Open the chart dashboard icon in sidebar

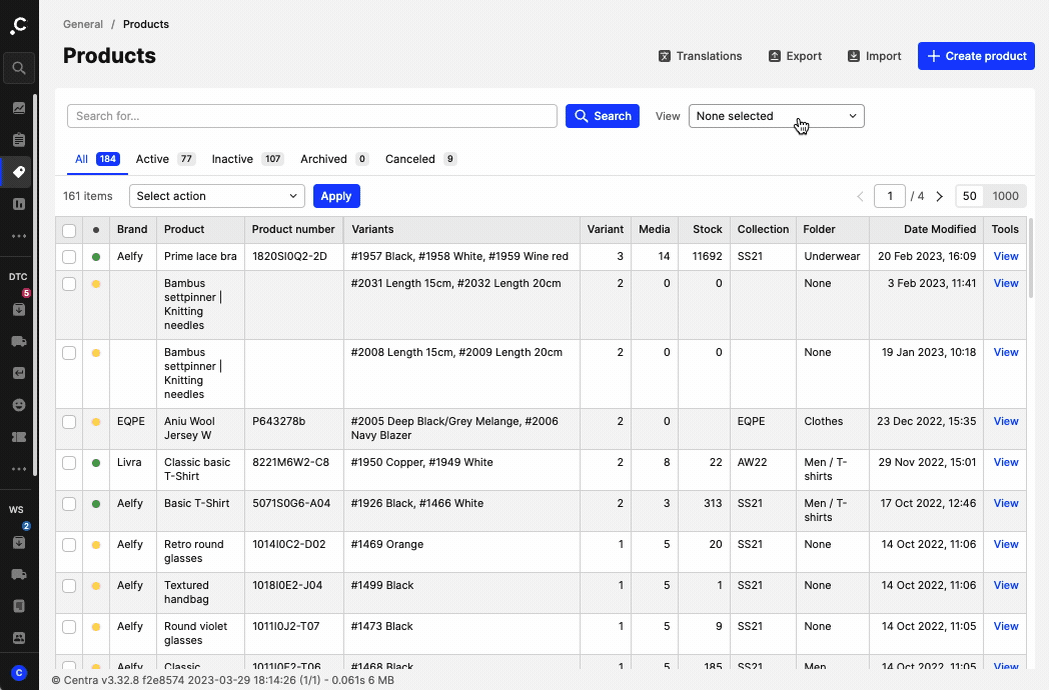pos(19,108)
